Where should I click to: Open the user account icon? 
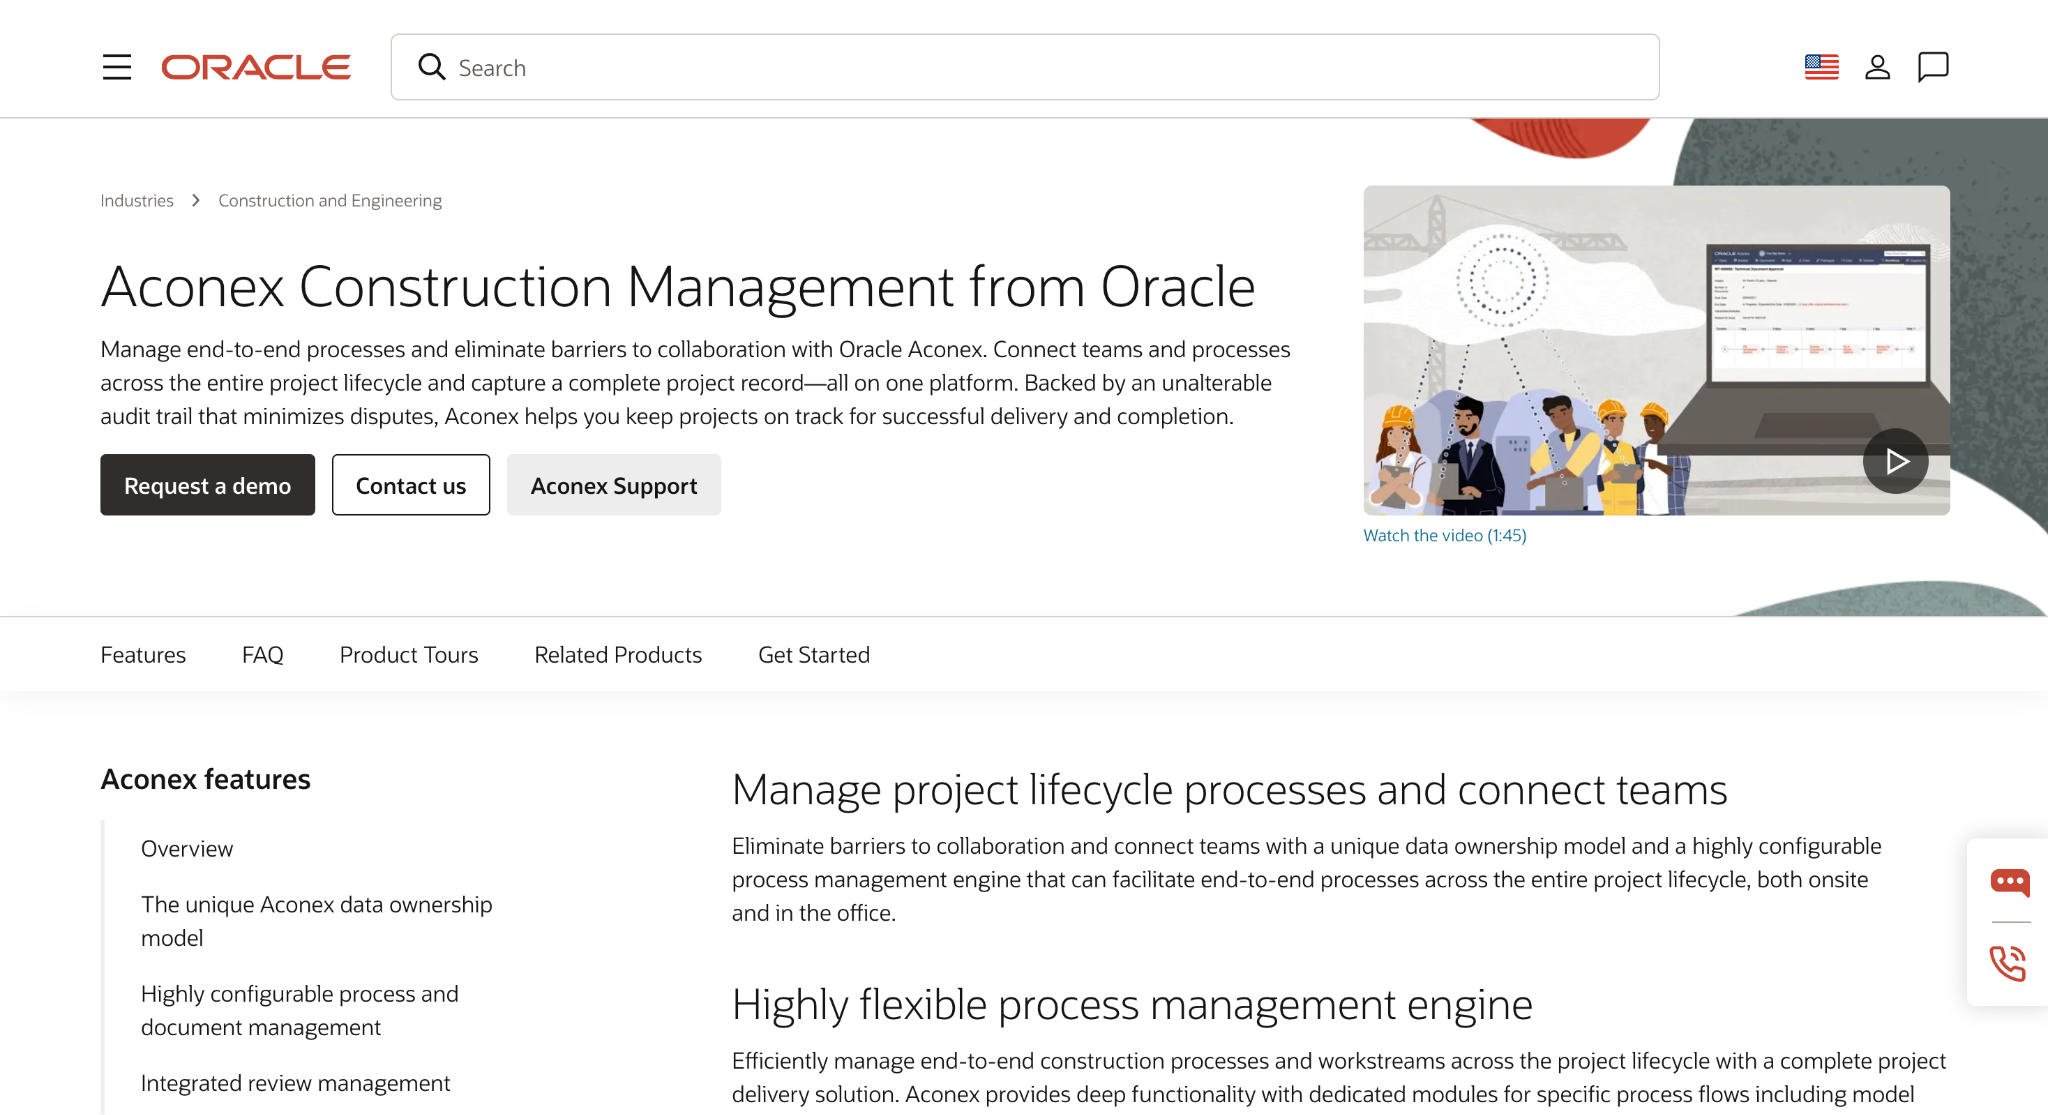coord(1877,67)
